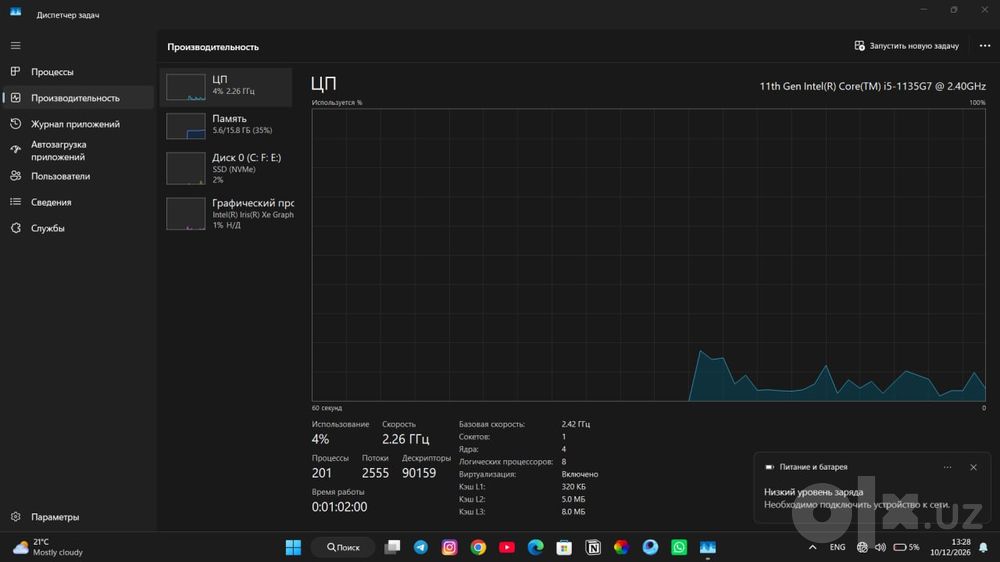This screenshot has width=1000, height=562.
Task: Switch the ENG input language
Action: tap(837, 547)
